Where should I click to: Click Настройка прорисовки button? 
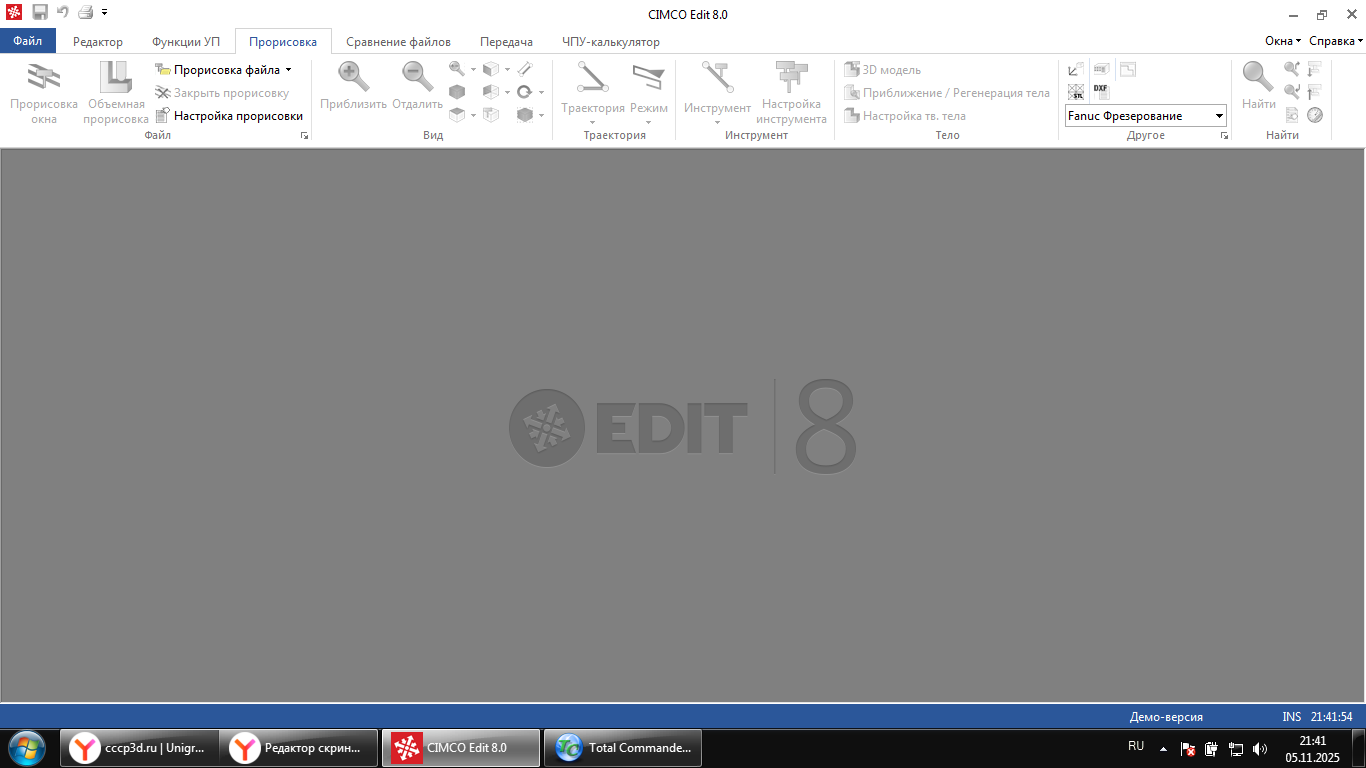229,116
